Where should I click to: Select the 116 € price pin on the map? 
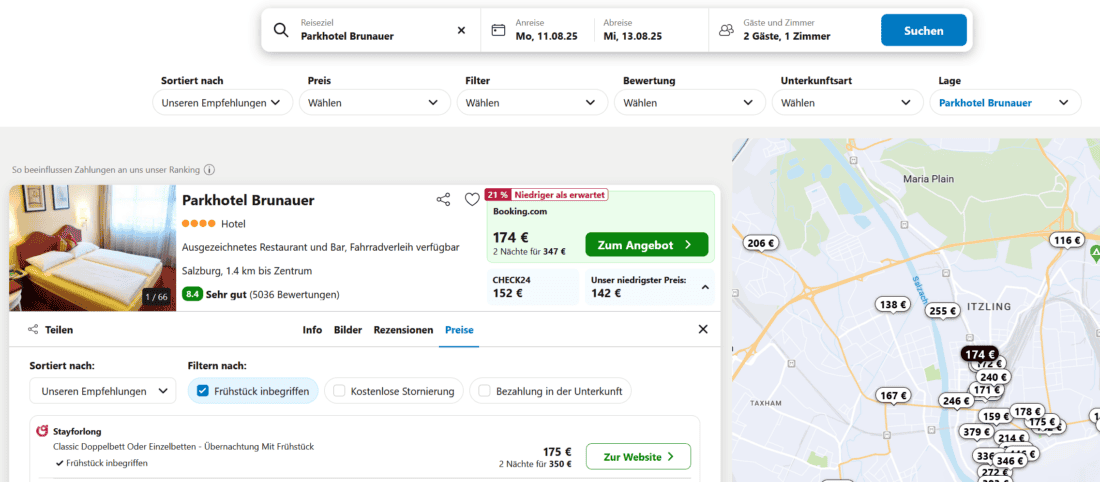[x=1067, y=240]
